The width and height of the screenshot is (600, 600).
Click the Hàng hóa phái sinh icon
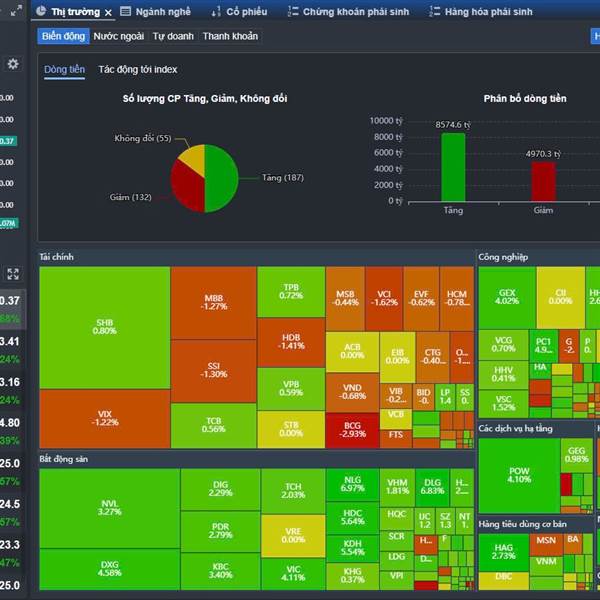coord(435,11)
